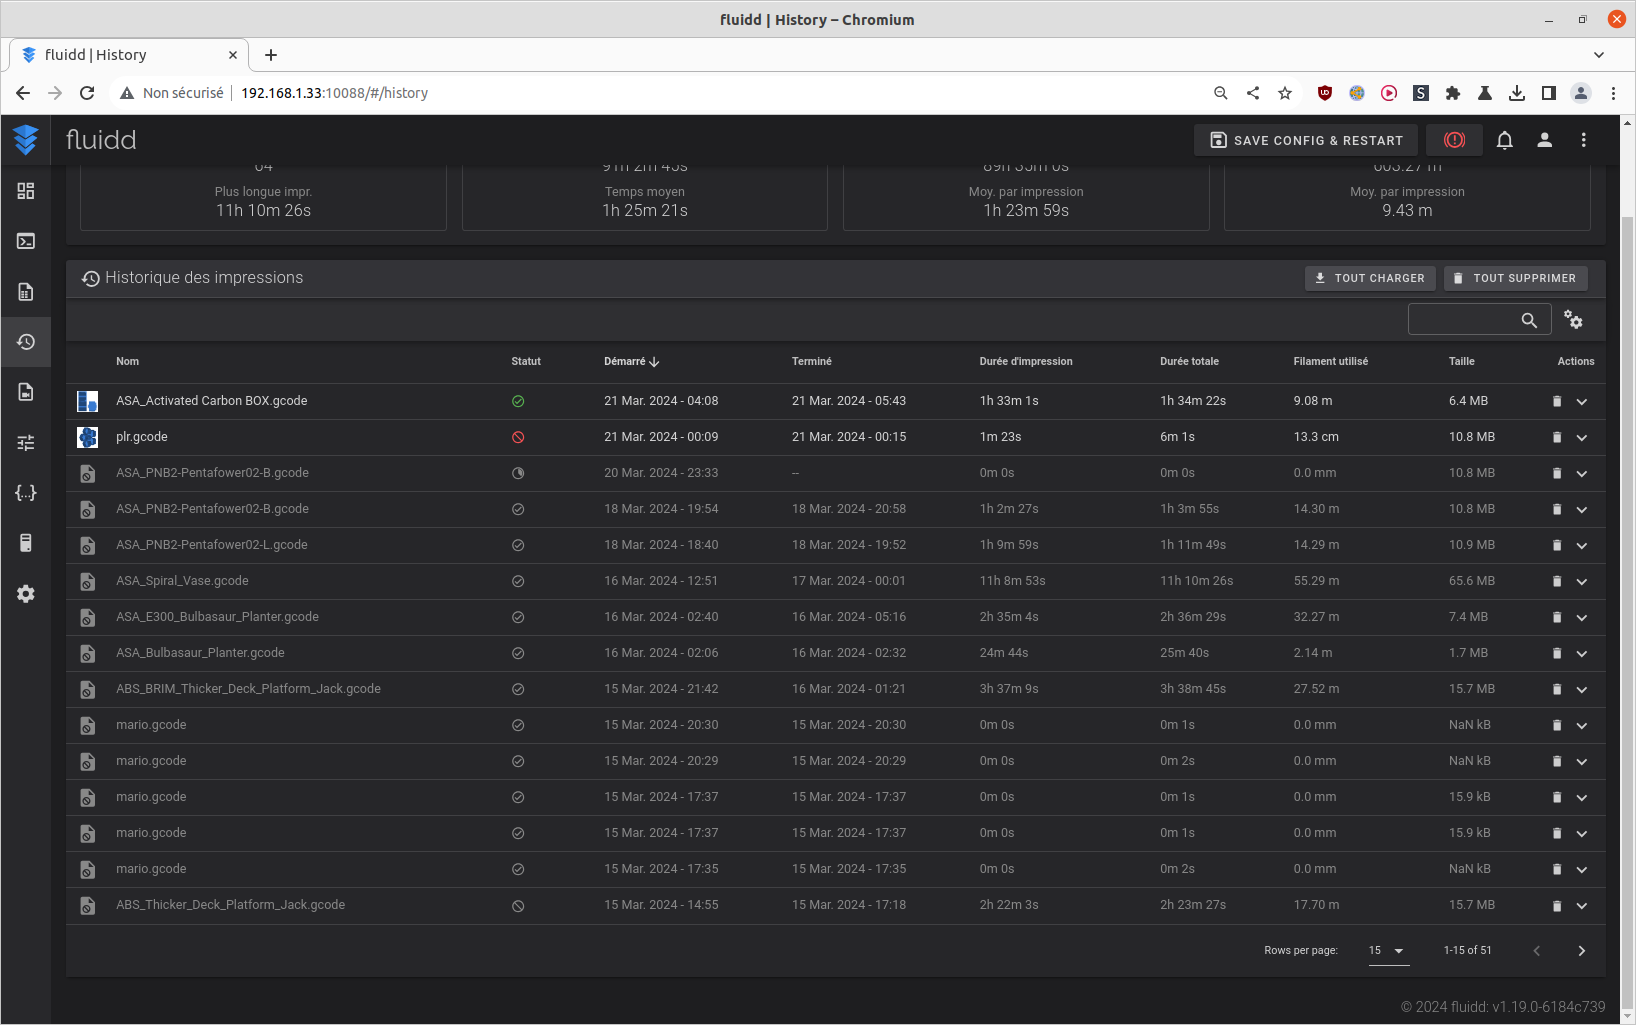Expand the ASA_E300_Bulbasaur_Planter.gcode row
The height and width of the screenshot is (1025, 1636).
coord(1582,617)
